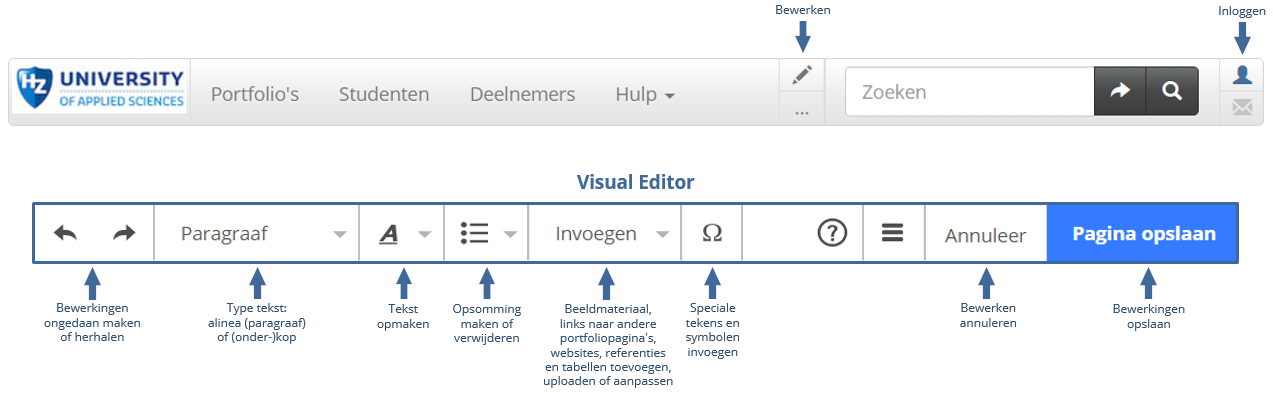Image resolution: width=1273 pixels, height=393 pixels.
Task: Cancel editing with Annuleer
Action: tap(986, 235)
